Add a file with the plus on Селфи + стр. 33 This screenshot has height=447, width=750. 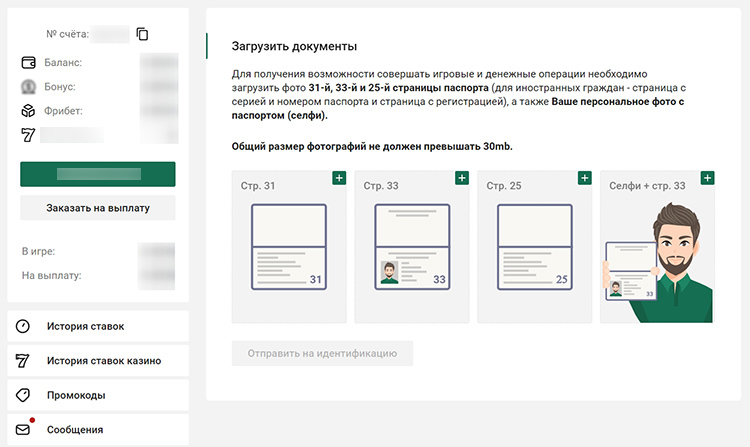click(707, 178)
